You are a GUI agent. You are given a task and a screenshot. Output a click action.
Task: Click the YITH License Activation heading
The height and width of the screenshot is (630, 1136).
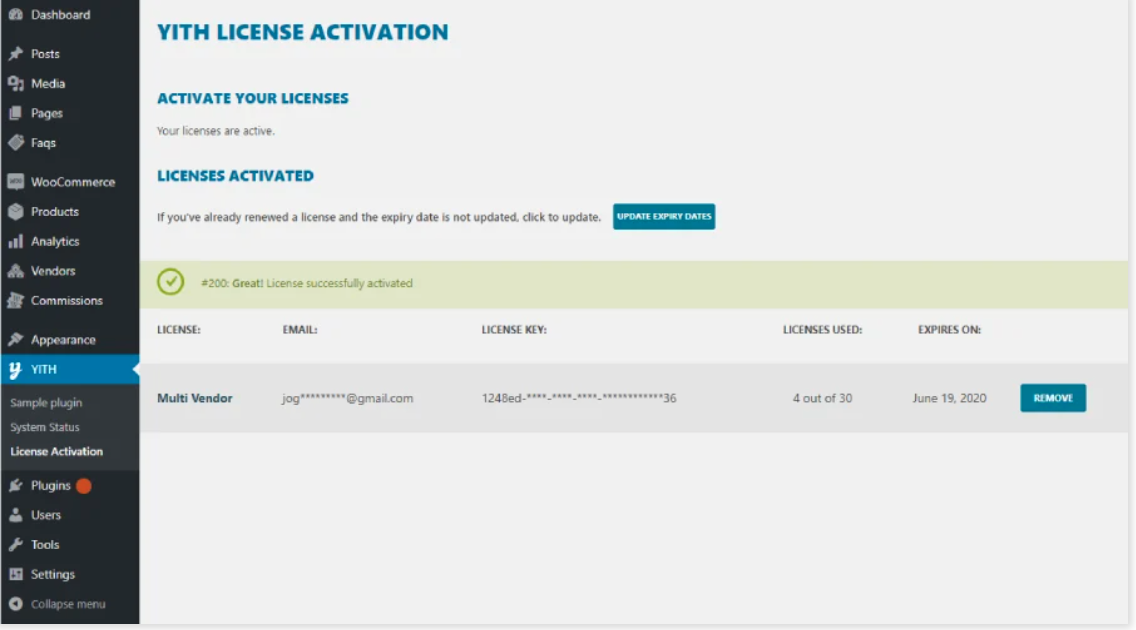[x=303, y=32]
